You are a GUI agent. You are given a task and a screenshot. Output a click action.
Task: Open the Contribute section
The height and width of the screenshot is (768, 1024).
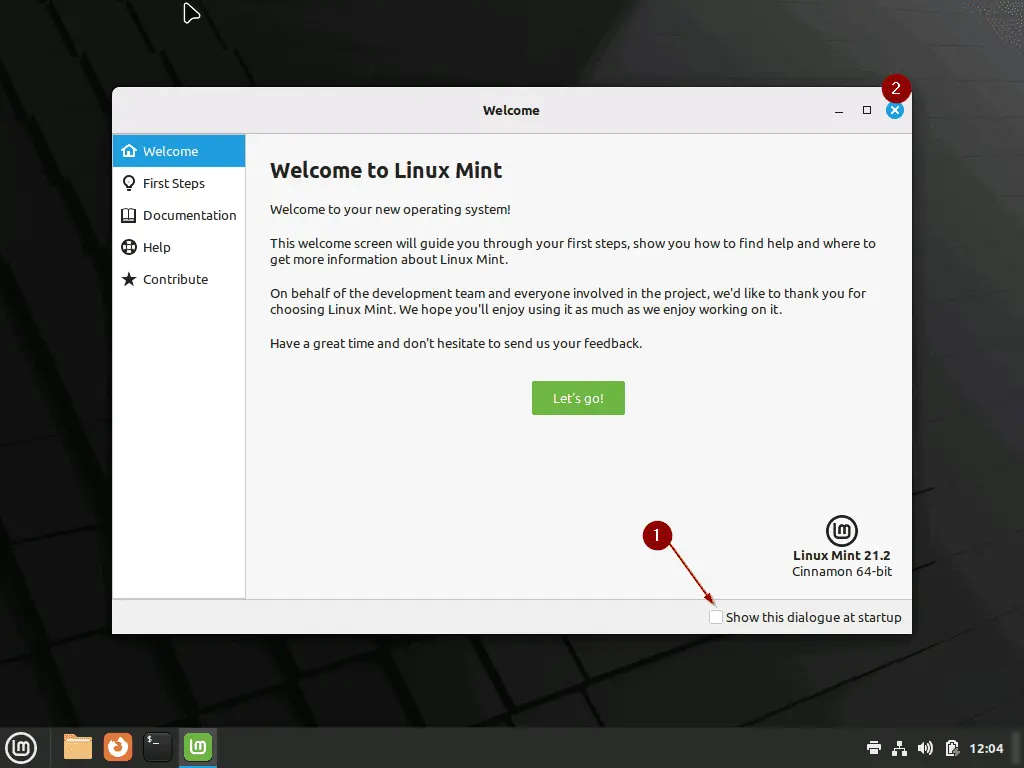pos(179,280)
